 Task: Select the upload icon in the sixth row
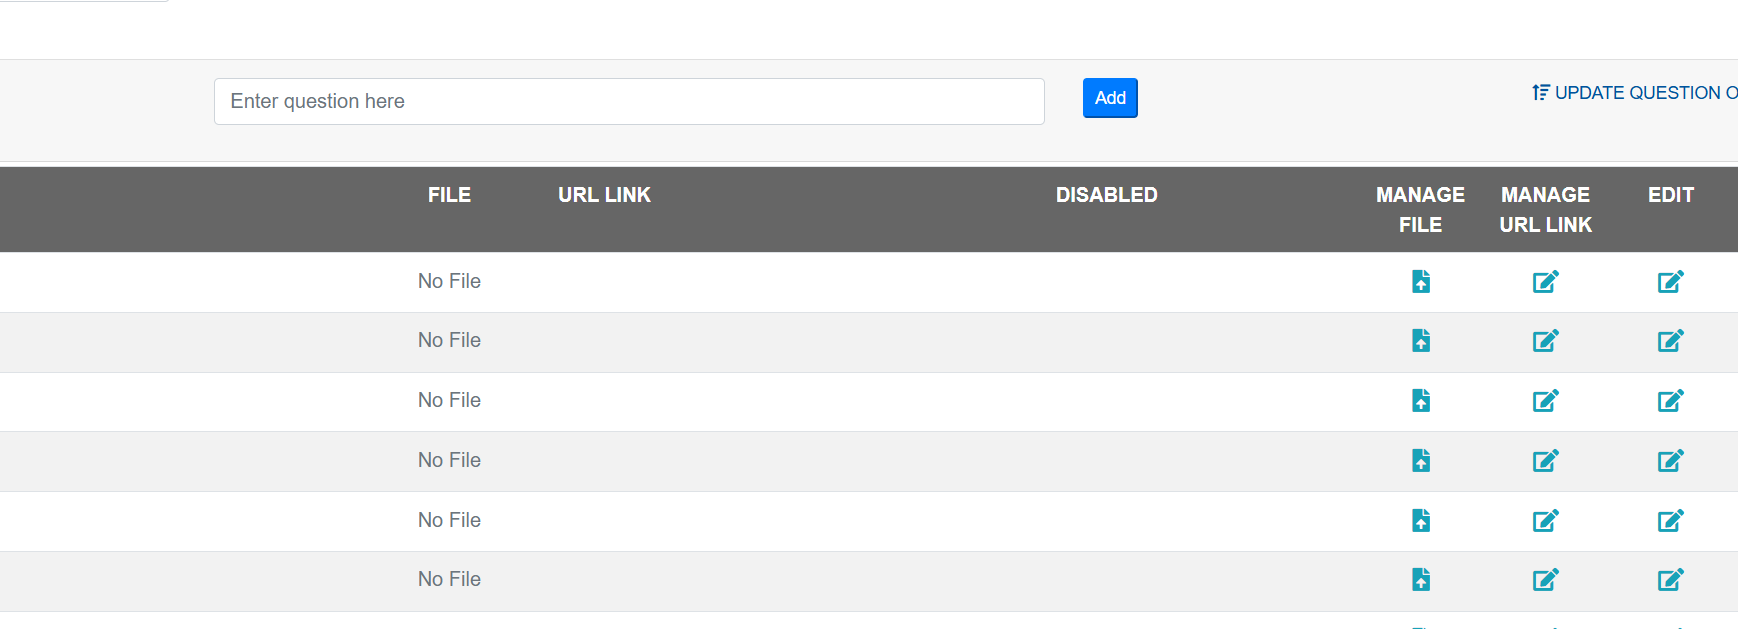1421,580
